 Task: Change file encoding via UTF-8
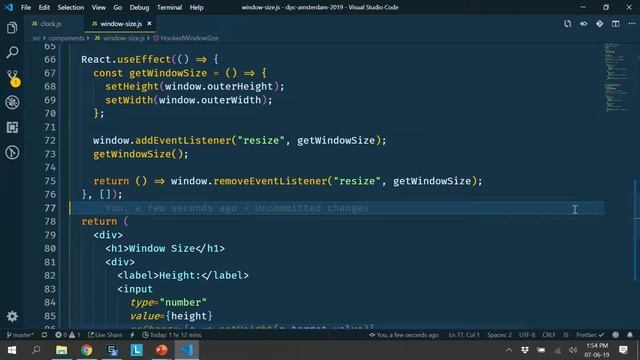[x=527, y=335]
